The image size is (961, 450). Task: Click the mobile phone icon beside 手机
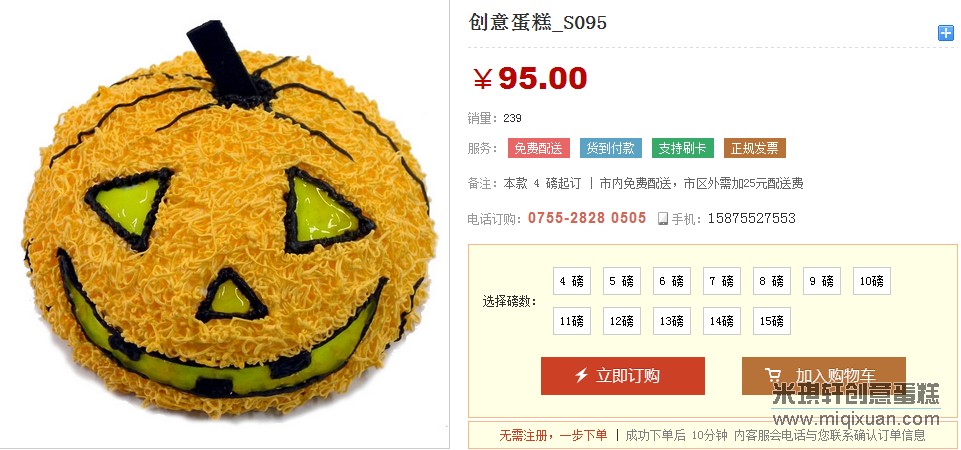(x=663, y=218)
